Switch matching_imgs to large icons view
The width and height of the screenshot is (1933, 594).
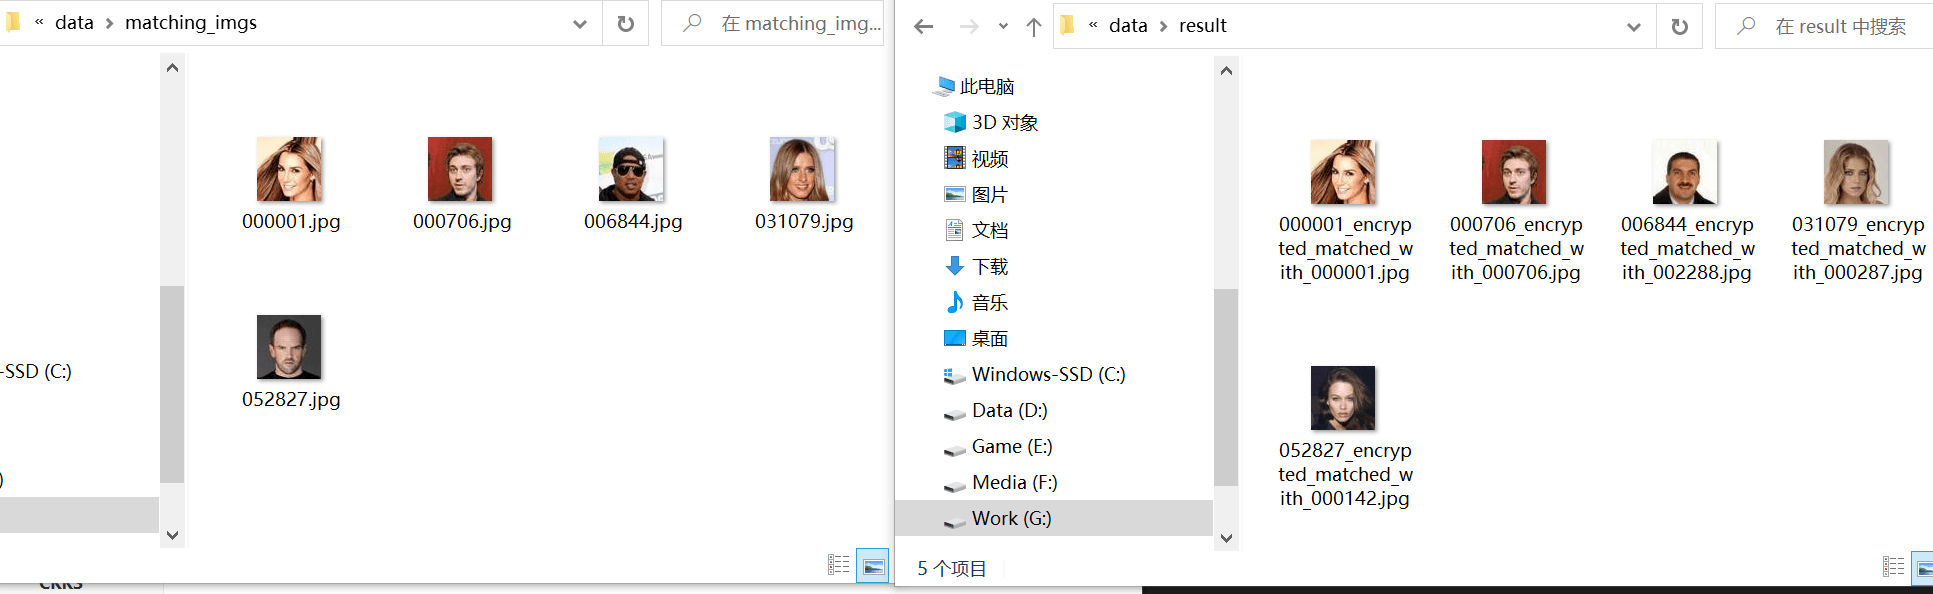coord(873,566)
